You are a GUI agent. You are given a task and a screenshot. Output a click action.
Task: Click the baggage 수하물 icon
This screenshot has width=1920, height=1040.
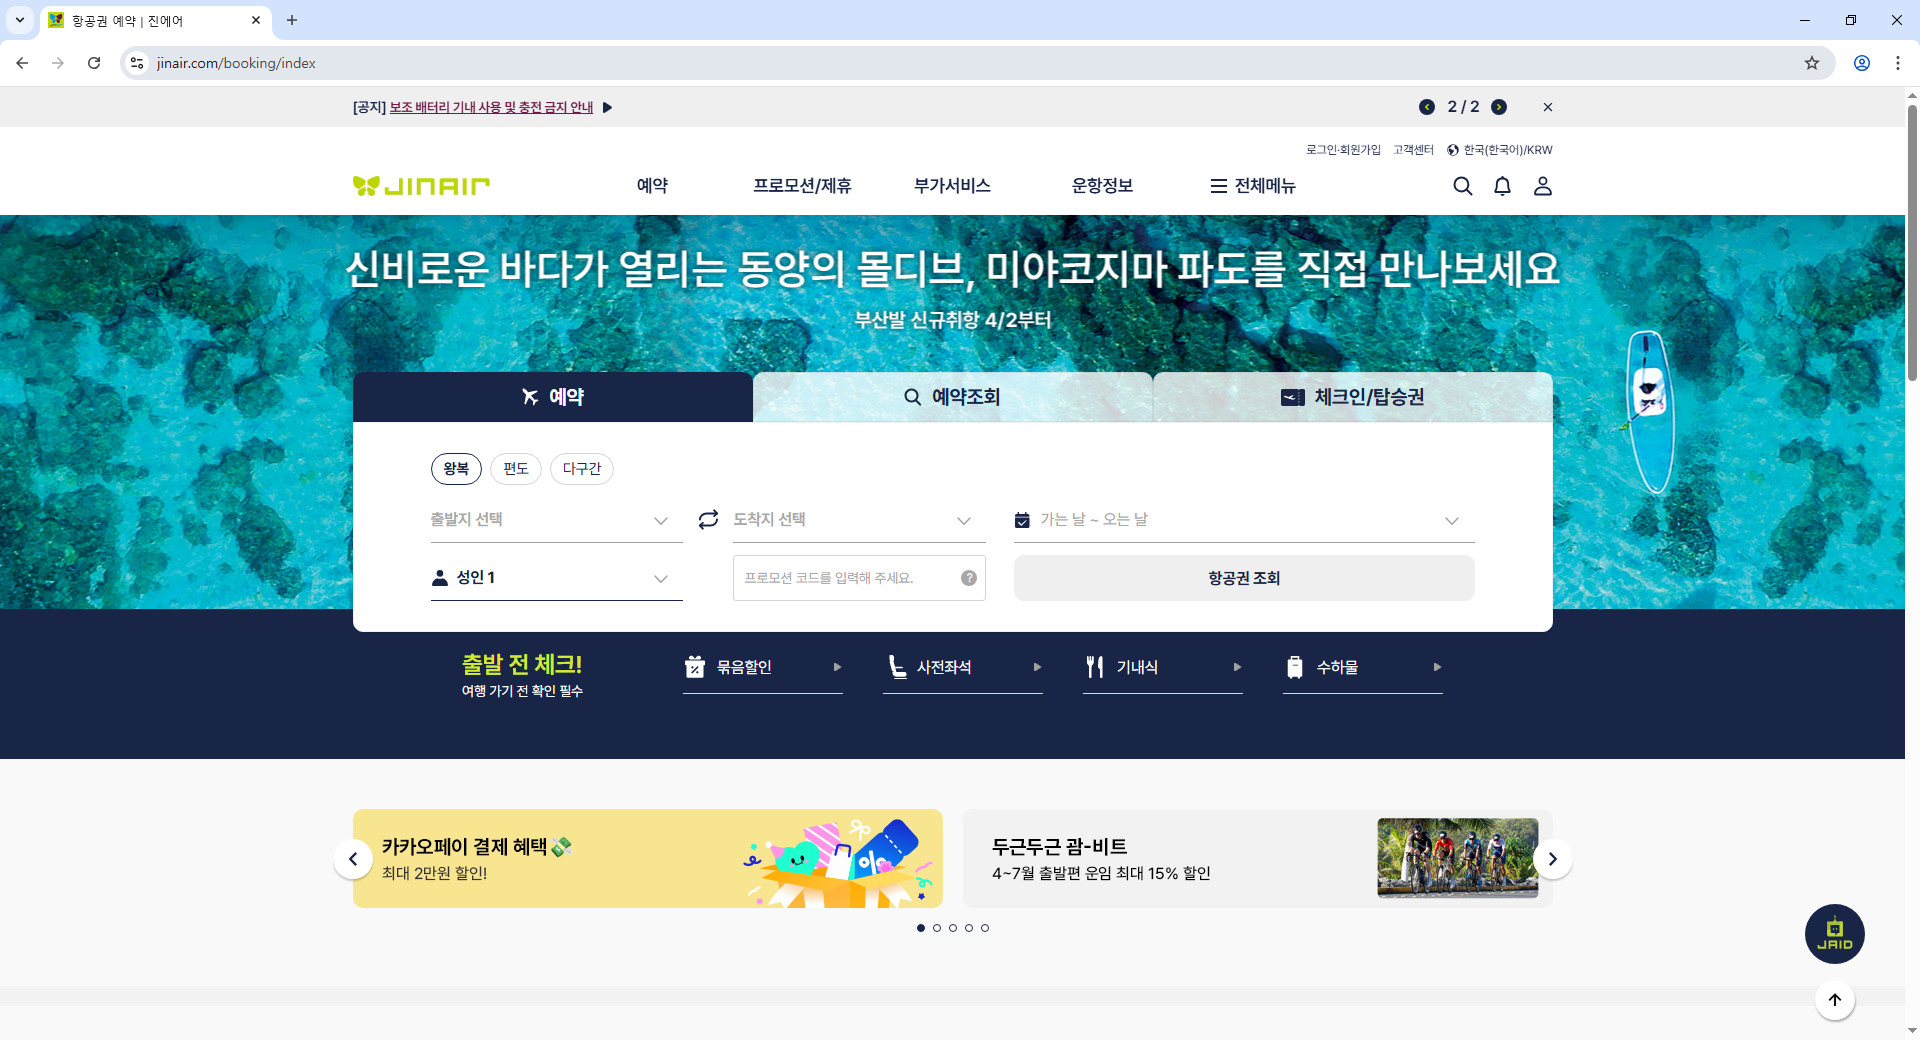[1295, 667]
